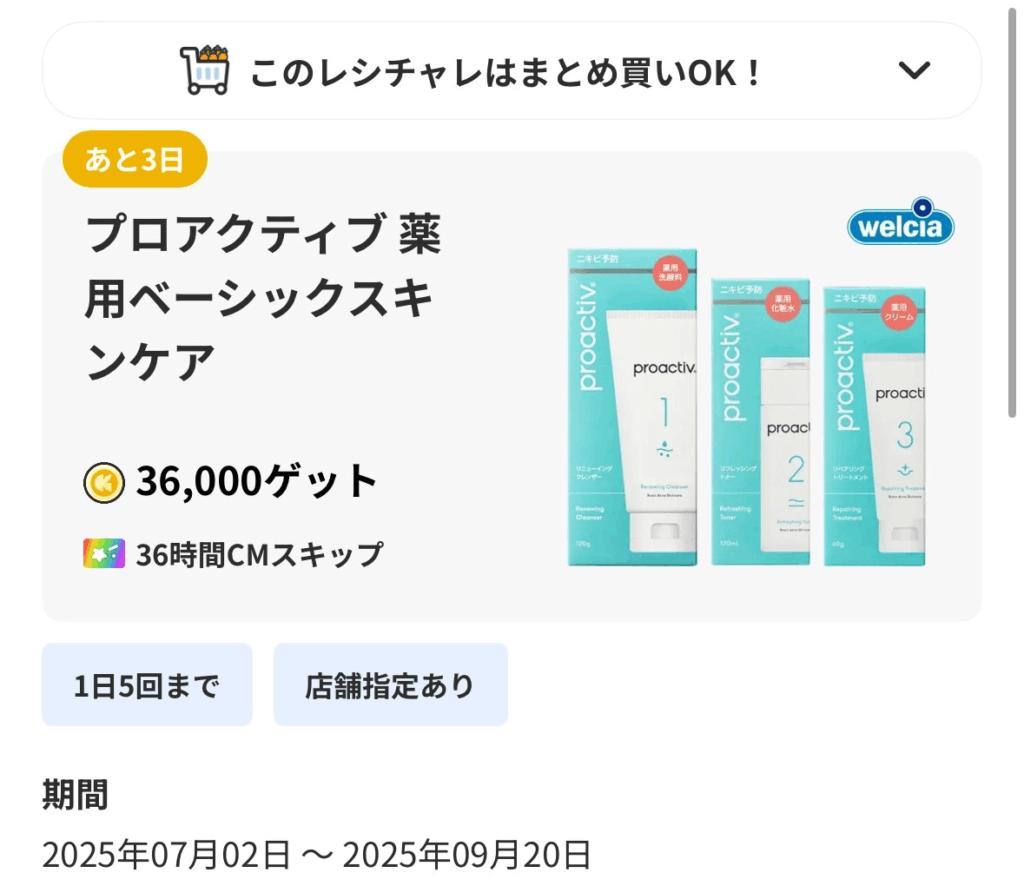
Task: Click the rainbow CM skip ticket icon
Action: pos(104,554)
